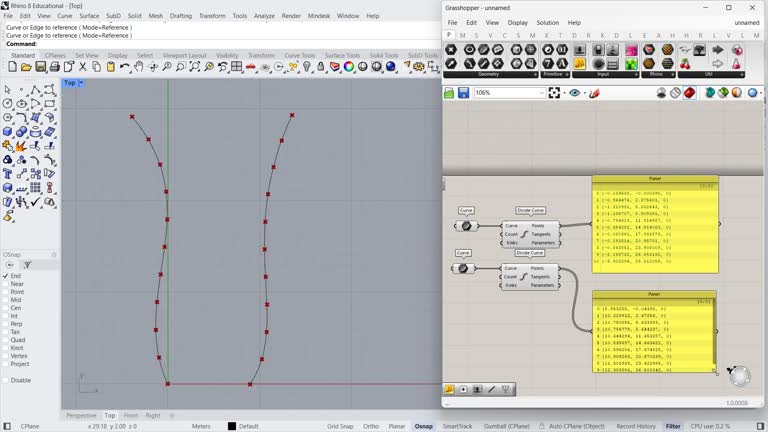Click the Undo arrow icon
This screenshot has height=432, width=768.
[x=125, y=67]
